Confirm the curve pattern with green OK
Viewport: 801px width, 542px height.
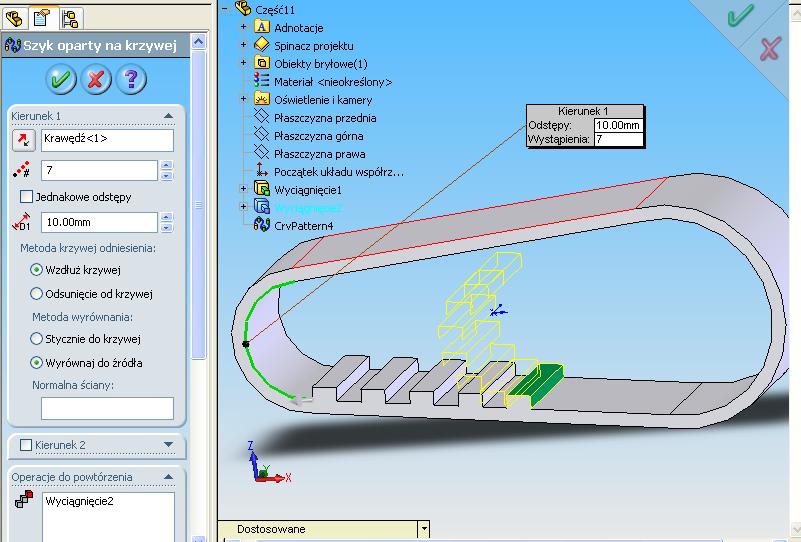(61, 79)
